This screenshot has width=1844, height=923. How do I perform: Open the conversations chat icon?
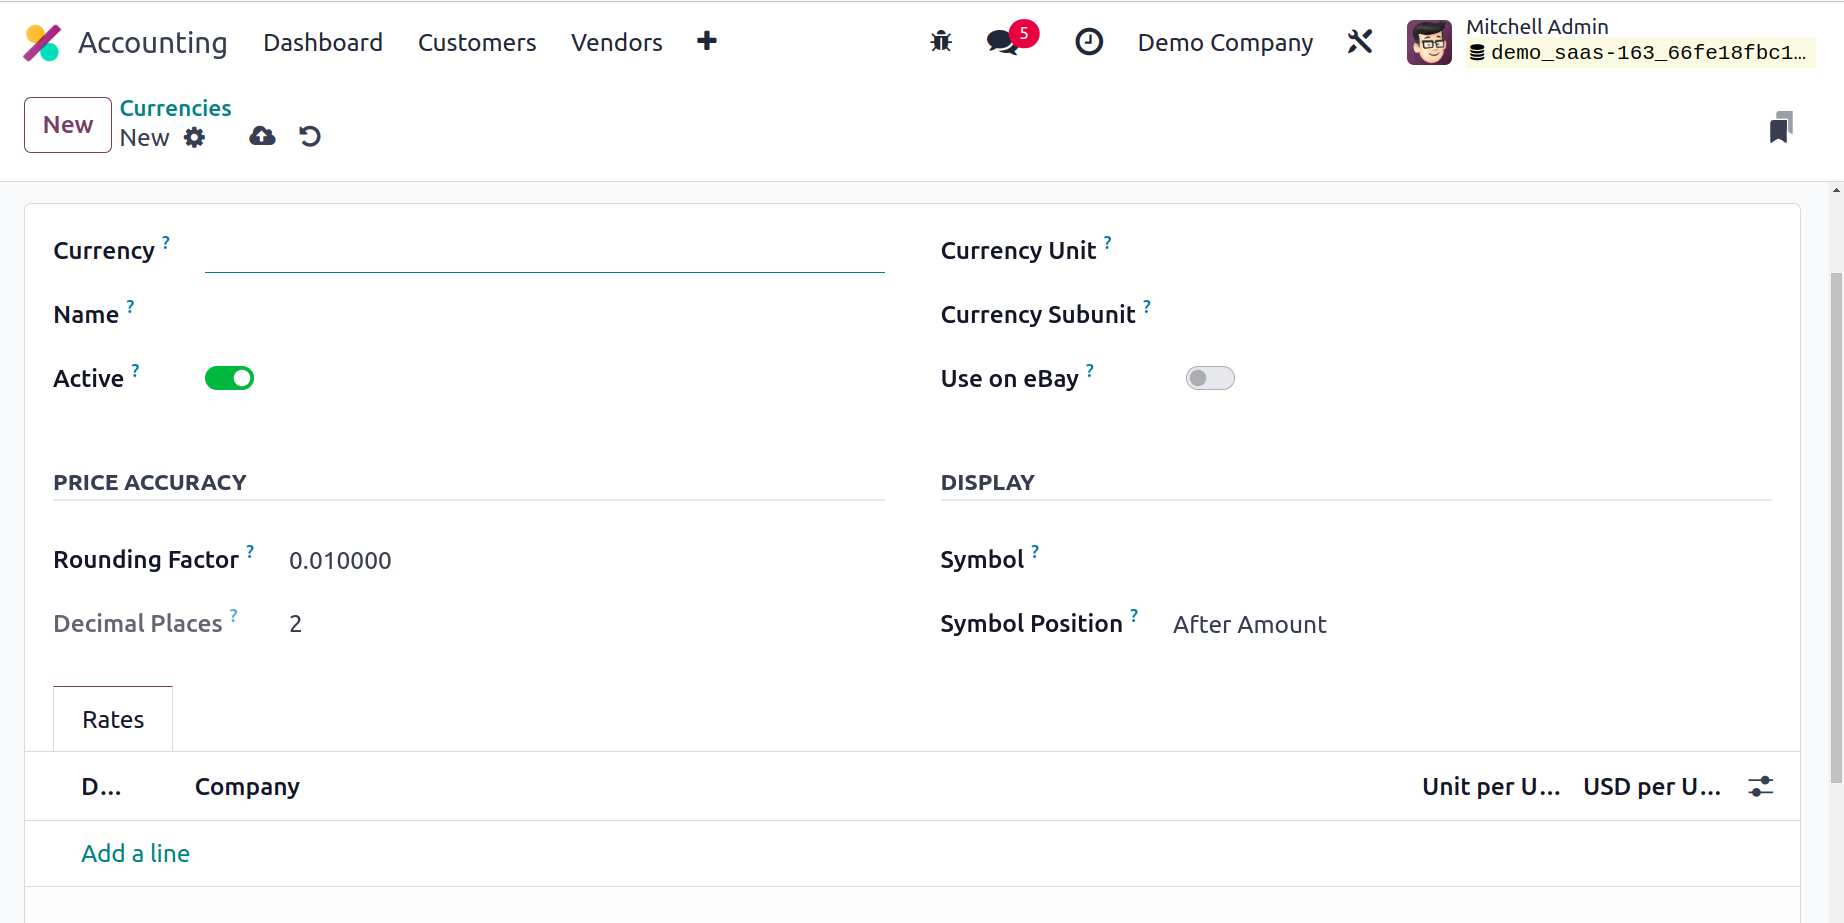pyautogui.click(x=1002, y=42)
